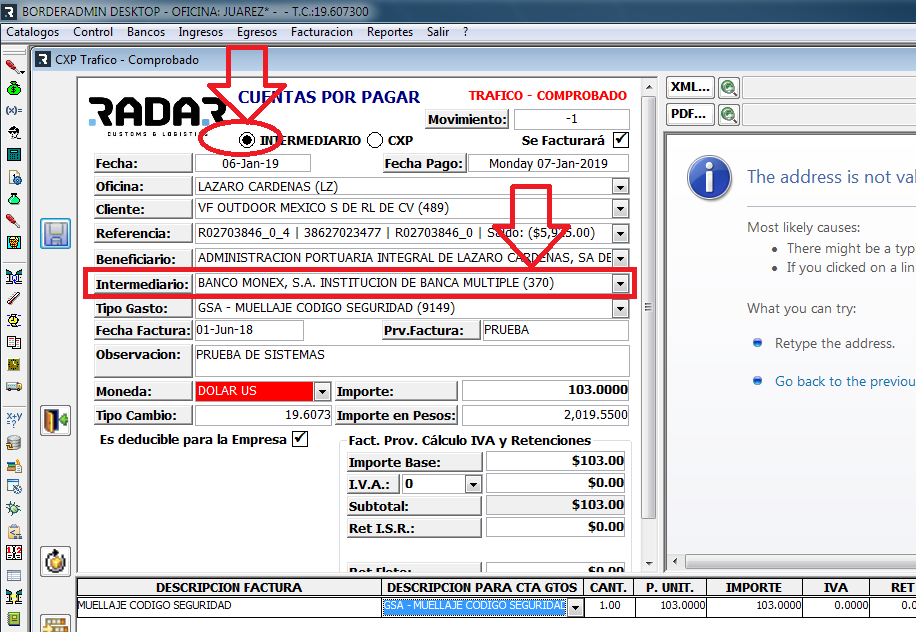Click the Retype the address link

[x=835, y=343]
